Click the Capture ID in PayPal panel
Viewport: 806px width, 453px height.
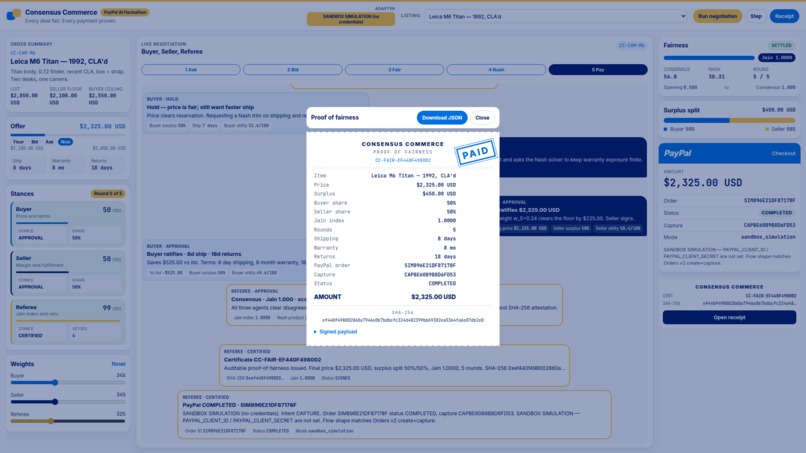(x=769, y=225)
